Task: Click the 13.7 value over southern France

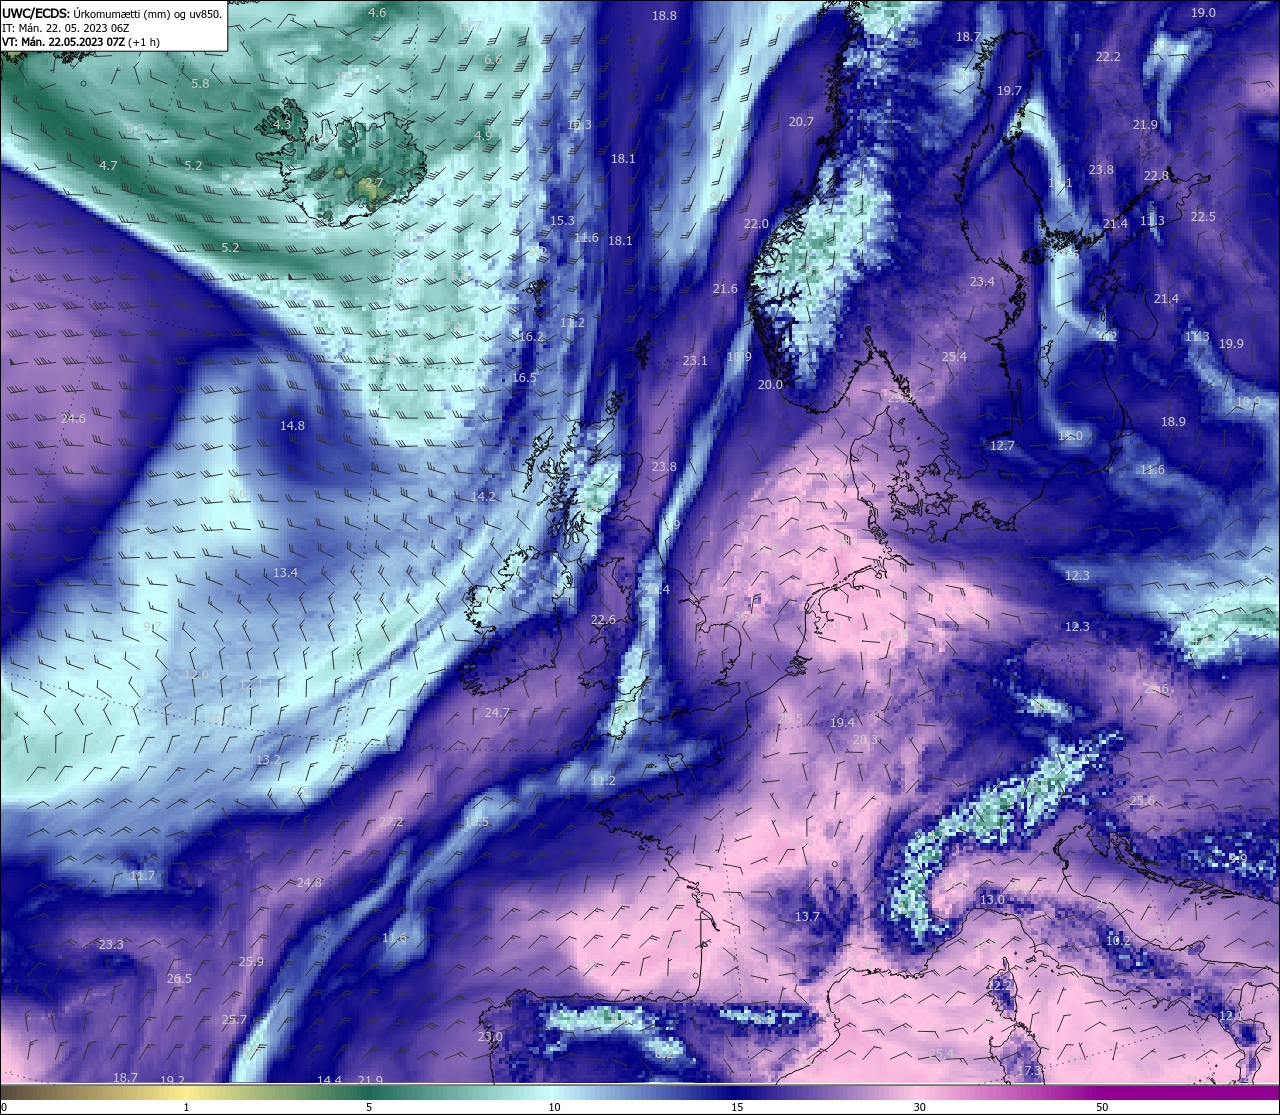Action: tap(807, 917)
